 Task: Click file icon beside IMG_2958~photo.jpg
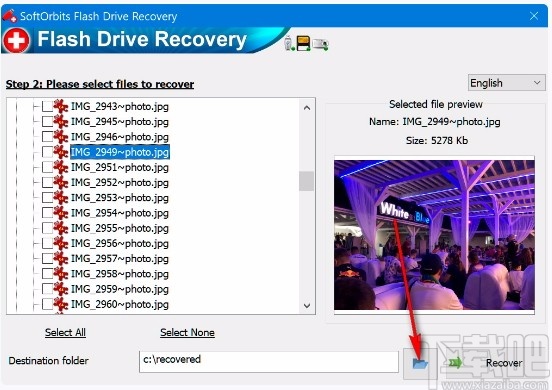[61, 273]
